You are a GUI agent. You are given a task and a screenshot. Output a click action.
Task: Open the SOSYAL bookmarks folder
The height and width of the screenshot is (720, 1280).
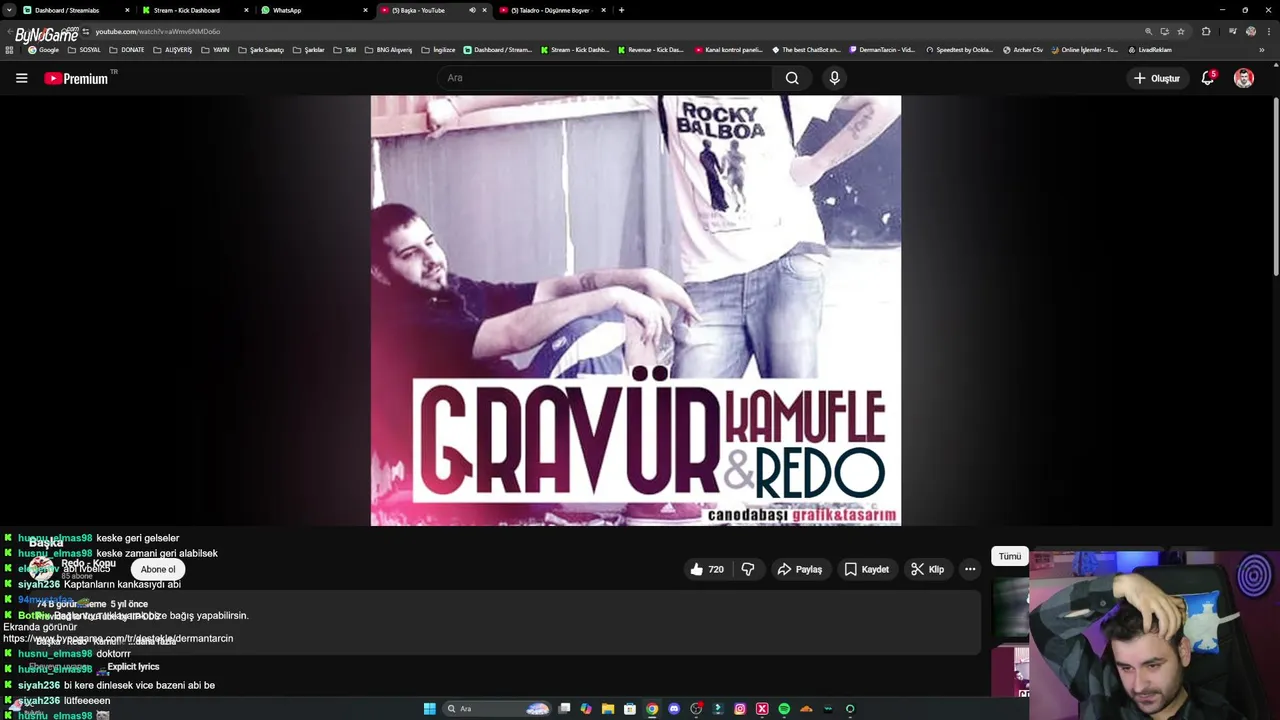pos(84,50)
